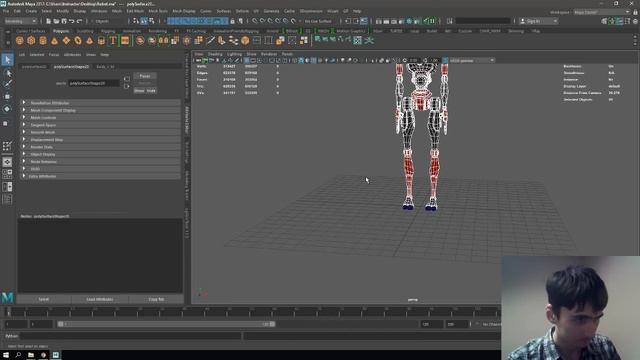Expand Render Stats section
This screenshot has width=640, height=360.
click(100, 147)
